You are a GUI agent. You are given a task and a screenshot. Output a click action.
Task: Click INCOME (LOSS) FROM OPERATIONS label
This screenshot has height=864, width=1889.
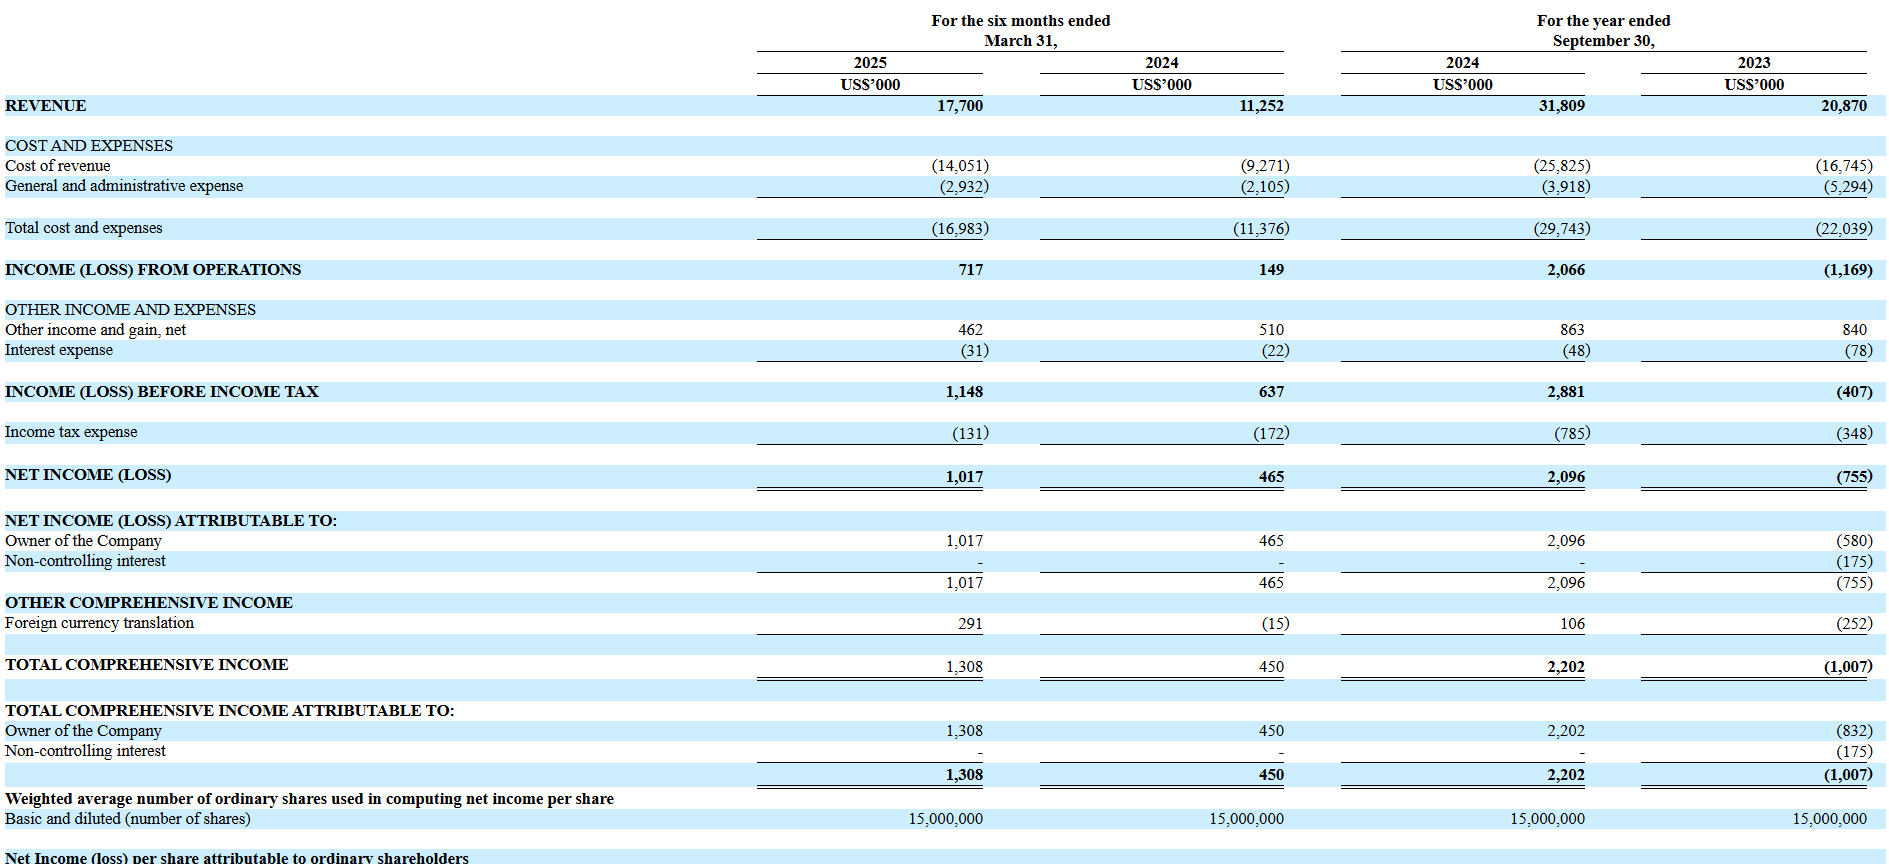153,270
